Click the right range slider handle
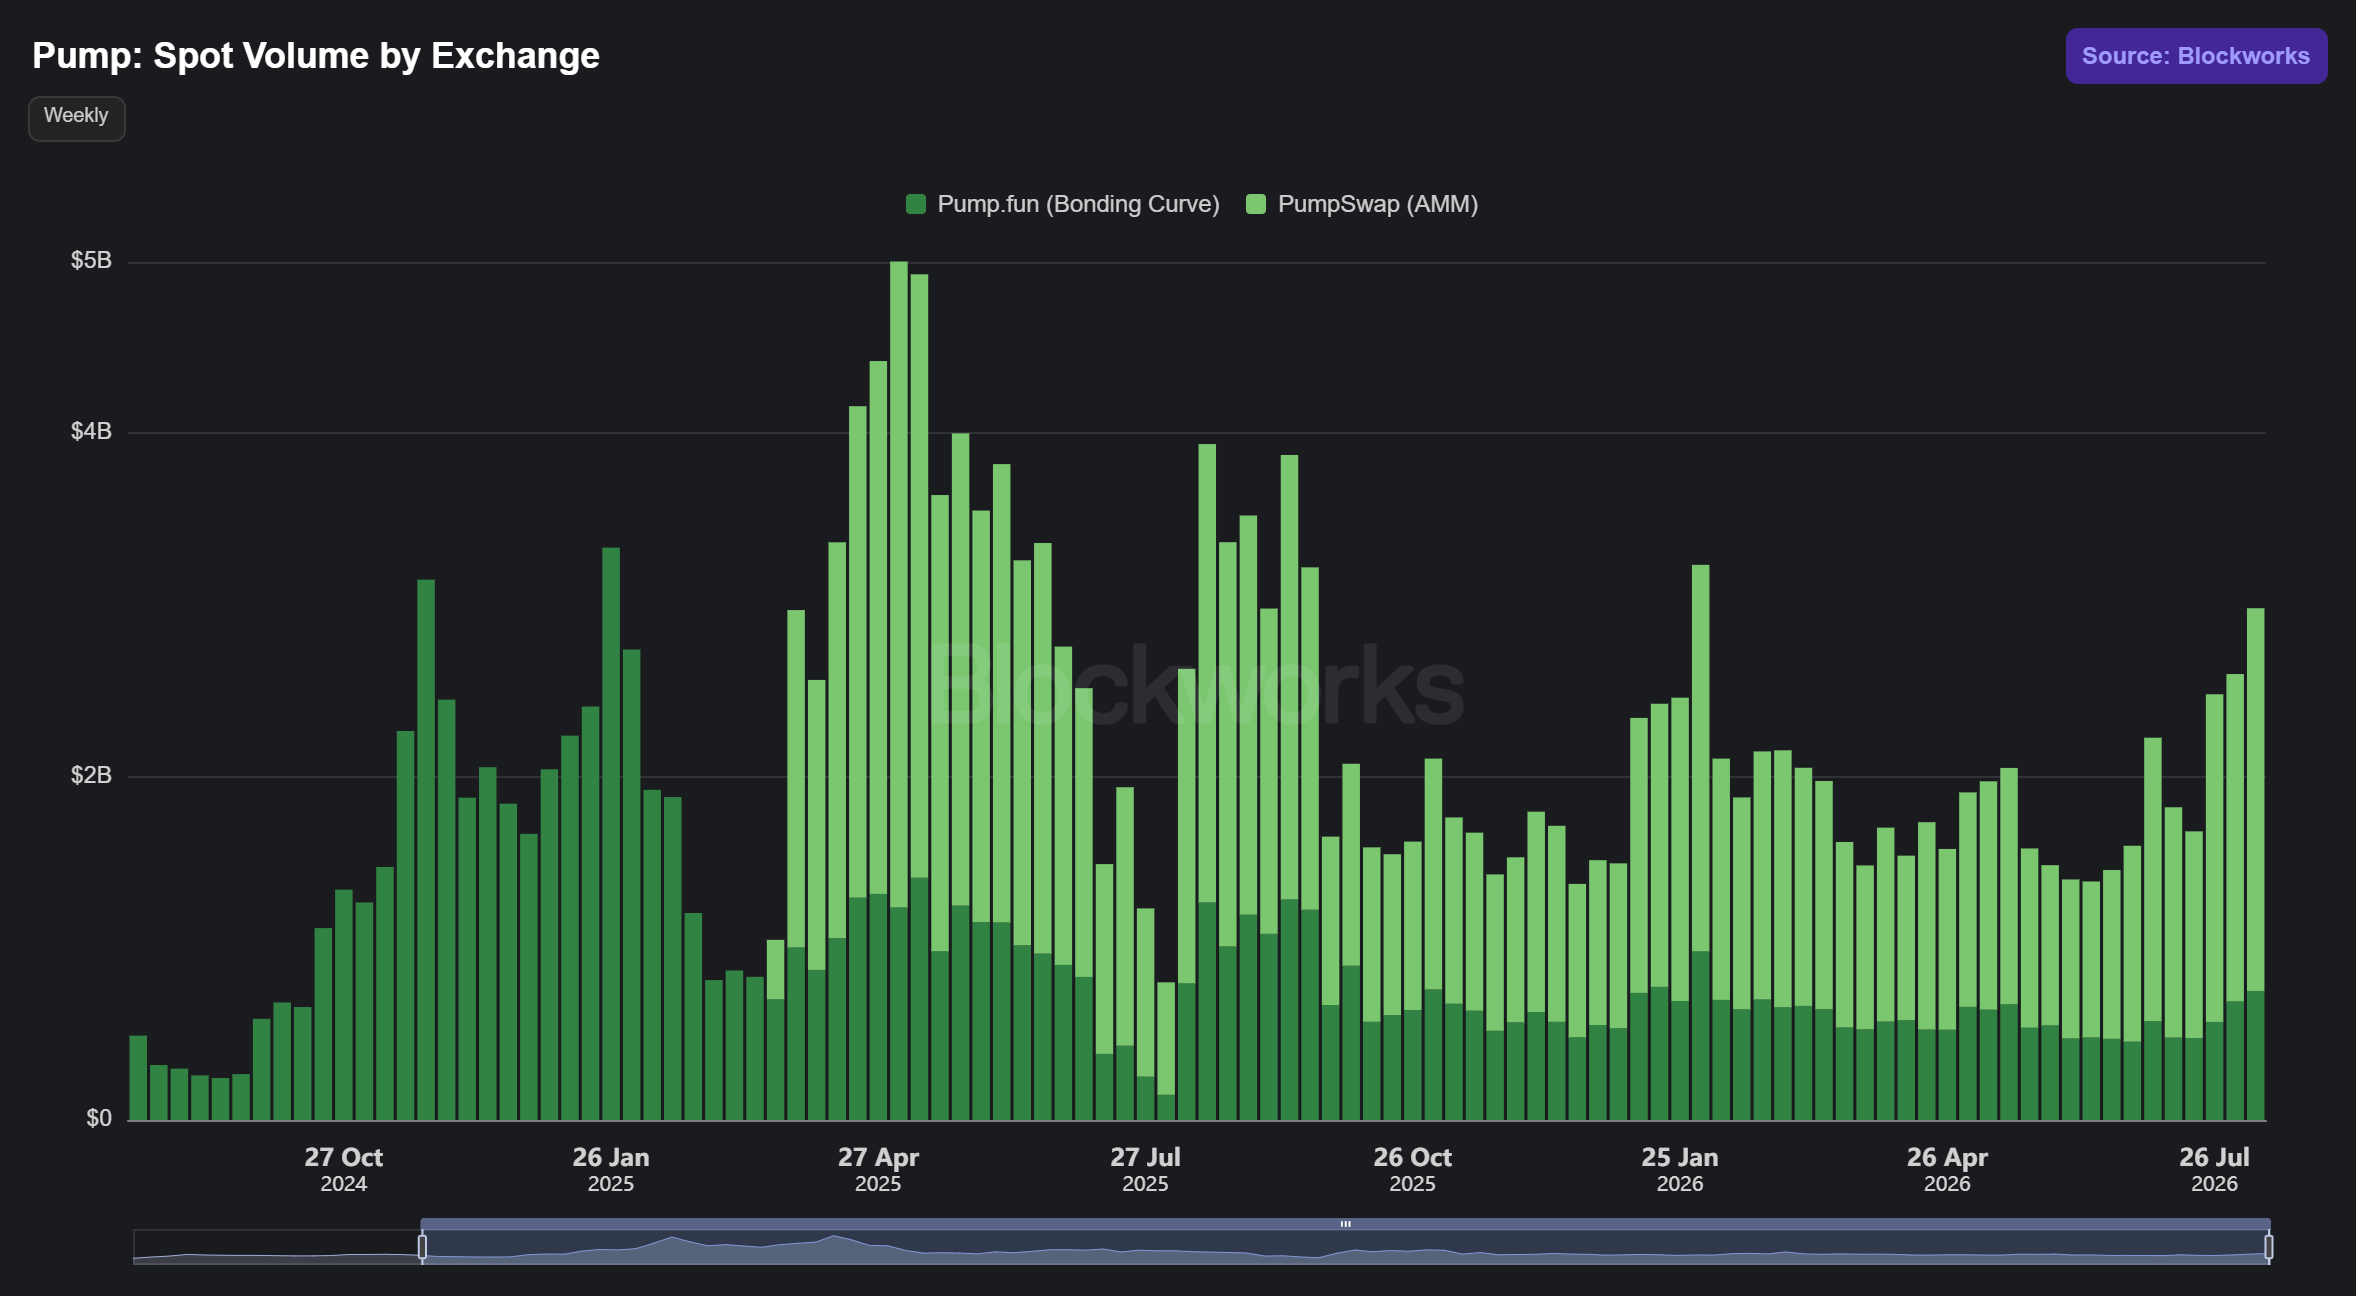Screen dimensions: 2356x1296 tap(2269, 1246)
